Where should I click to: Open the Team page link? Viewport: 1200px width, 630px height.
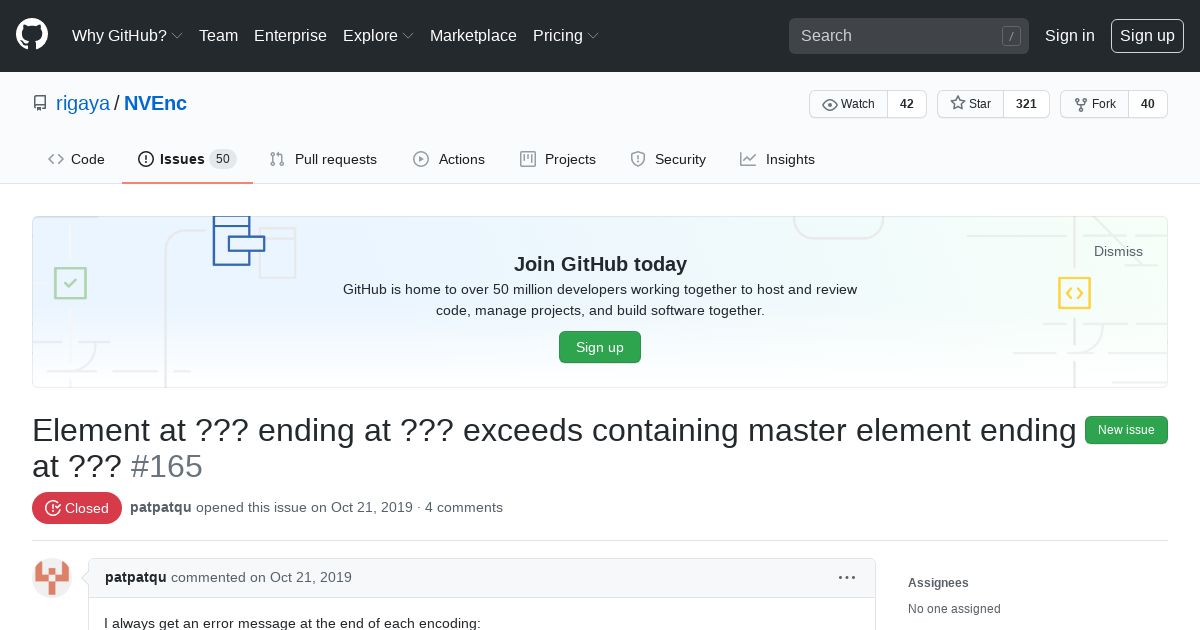tap(218, 35)
